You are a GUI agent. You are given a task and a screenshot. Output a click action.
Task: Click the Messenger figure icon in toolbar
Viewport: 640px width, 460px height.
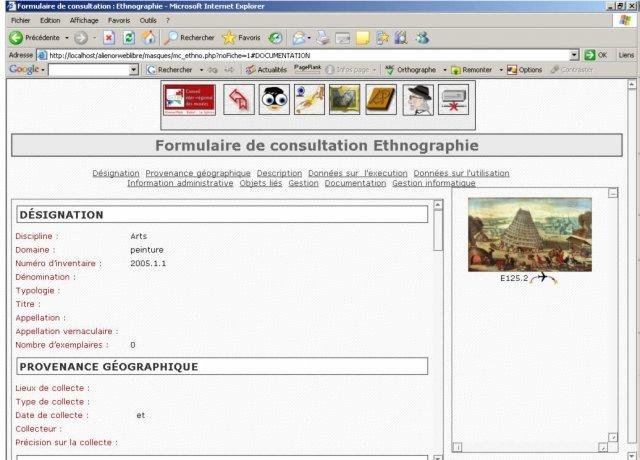coord(422,38)
